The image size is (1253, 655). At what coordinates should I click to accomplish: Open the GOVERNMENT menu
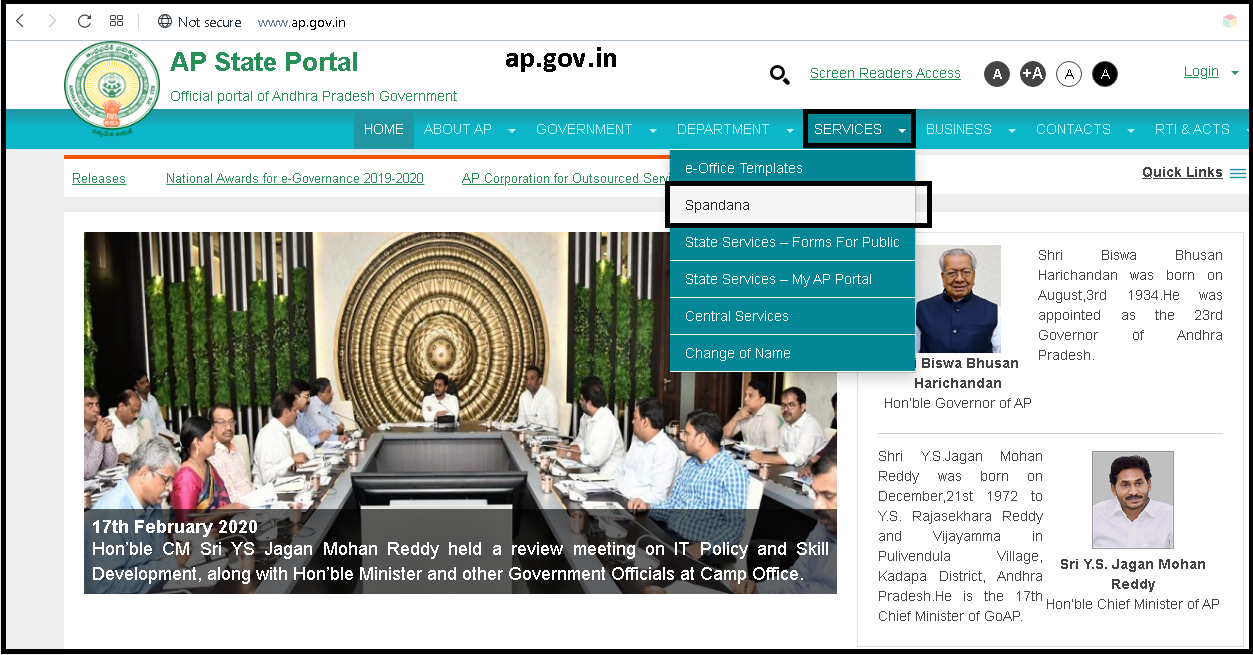pyautogui.click(x=584, y=129)
